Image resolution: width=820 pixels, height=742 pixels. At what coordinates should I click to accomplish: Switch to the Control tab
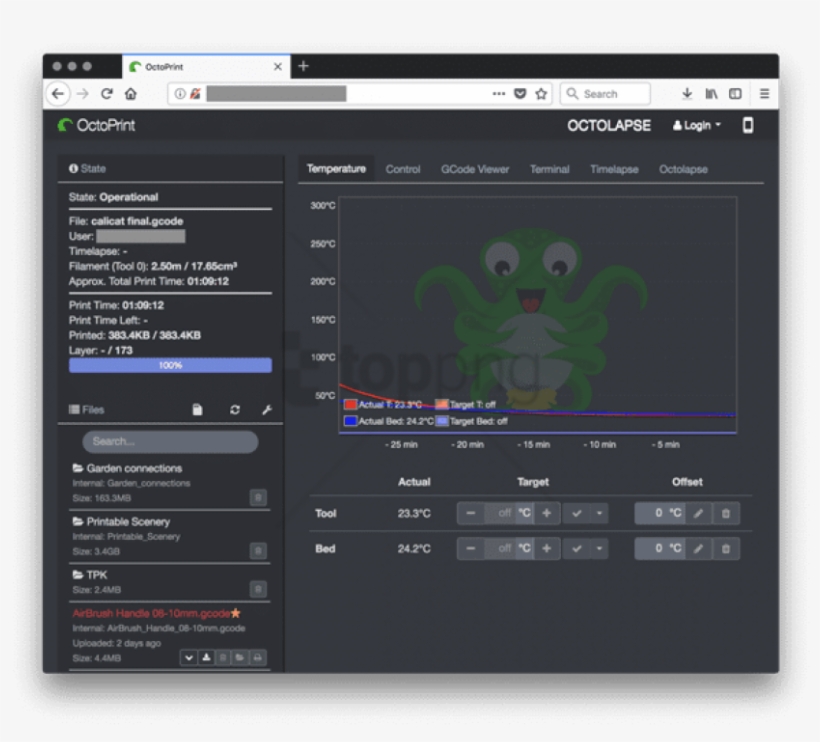403,169
